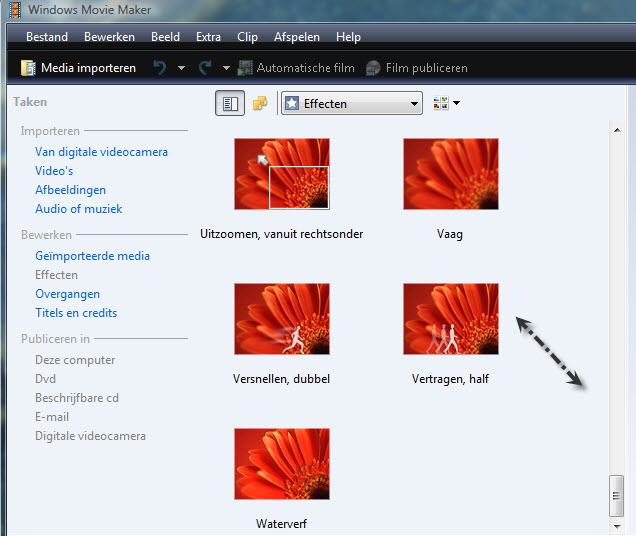
Task: Select the Uitzoomen, vanuit rechtsonder effect thumbnail
Action: [281, 173]
